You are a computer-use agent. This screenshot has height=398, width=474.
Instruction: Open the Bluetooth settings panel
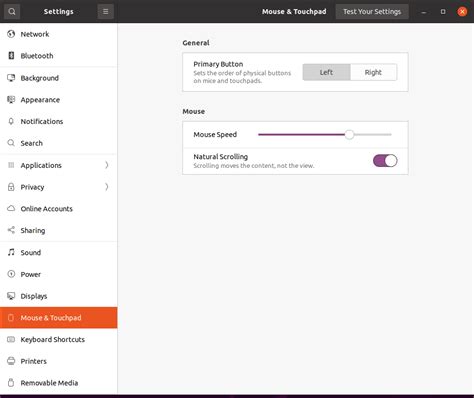(59, 56)
